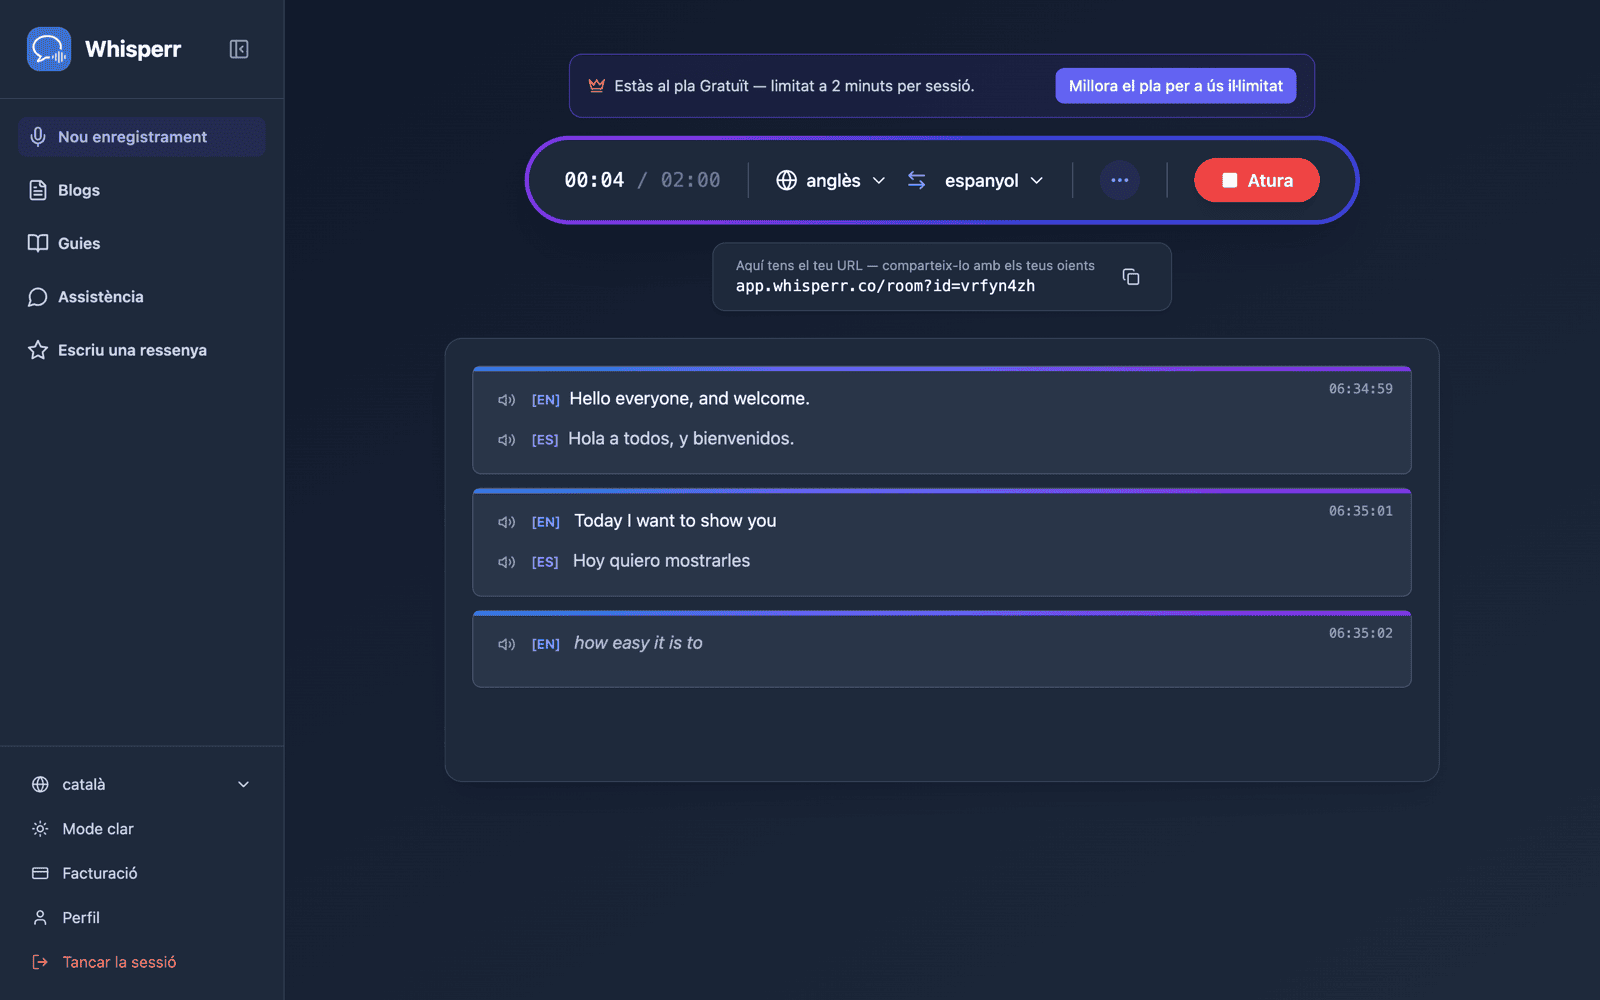Click timestamp 06:34:59
Screen dimensions: 1600x1000
click(1360, 389)
